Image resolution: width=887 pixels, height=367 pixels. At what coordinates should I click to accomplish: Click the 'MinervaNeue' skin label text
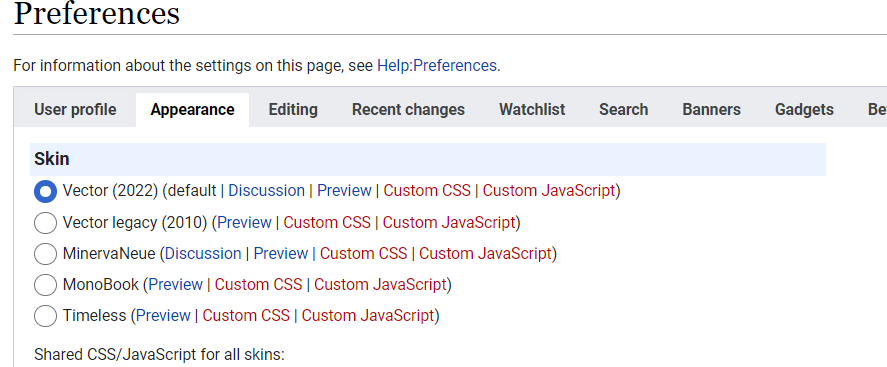point(109,254)
